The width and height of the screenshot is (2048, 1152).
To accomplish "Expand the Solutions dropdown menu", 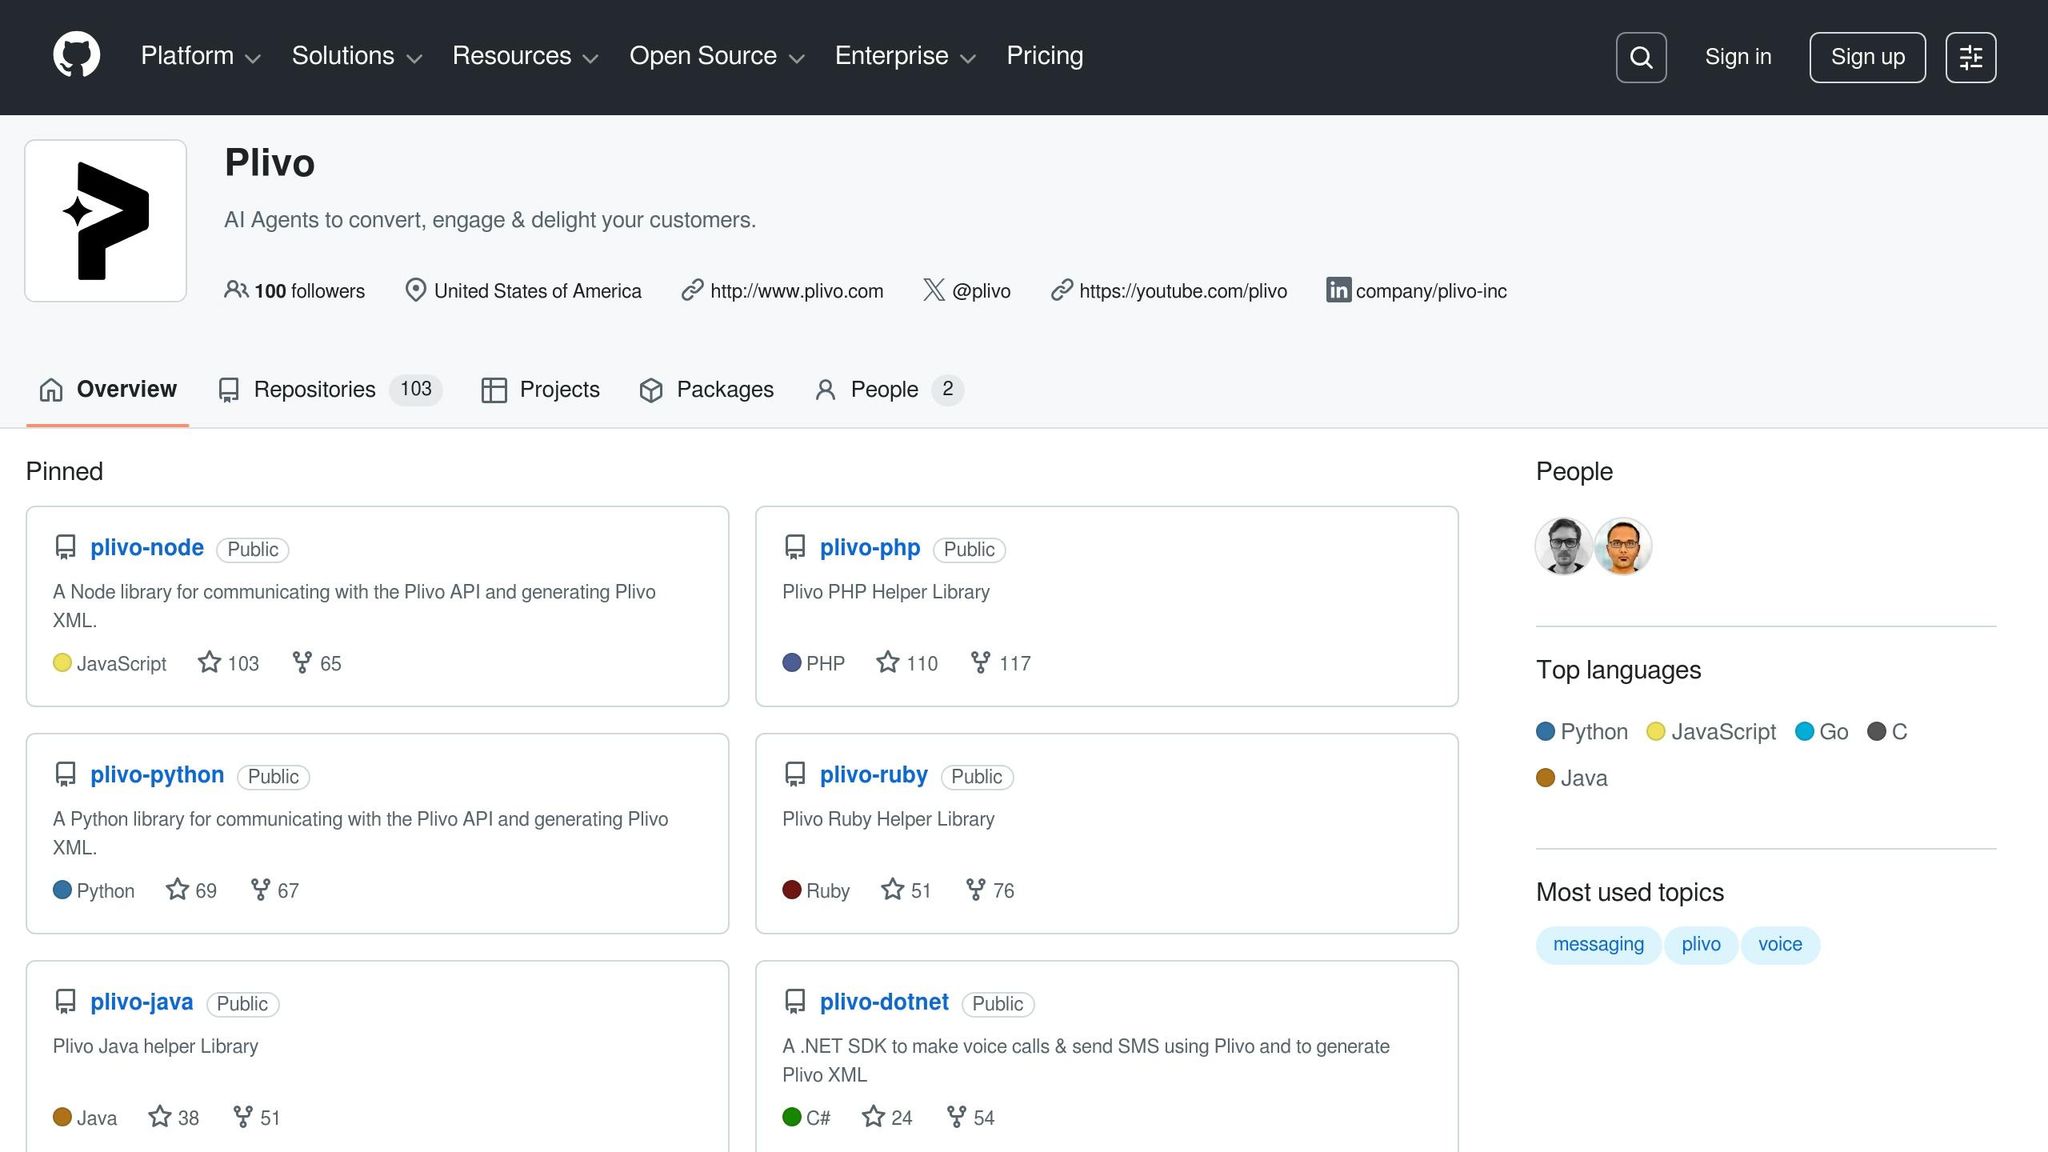I will point(356,56).
